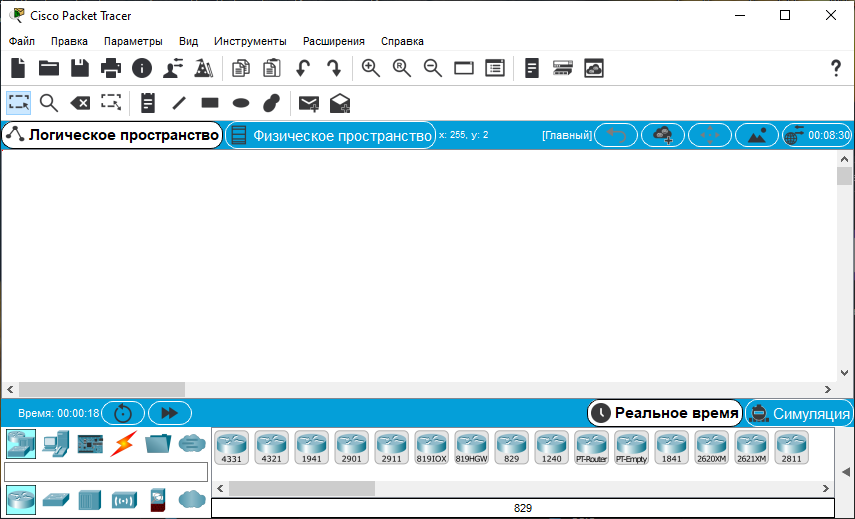Viewport: 855px width, 519px height.
Task: Select End Devices category
Action: click(x=56, y=444)
